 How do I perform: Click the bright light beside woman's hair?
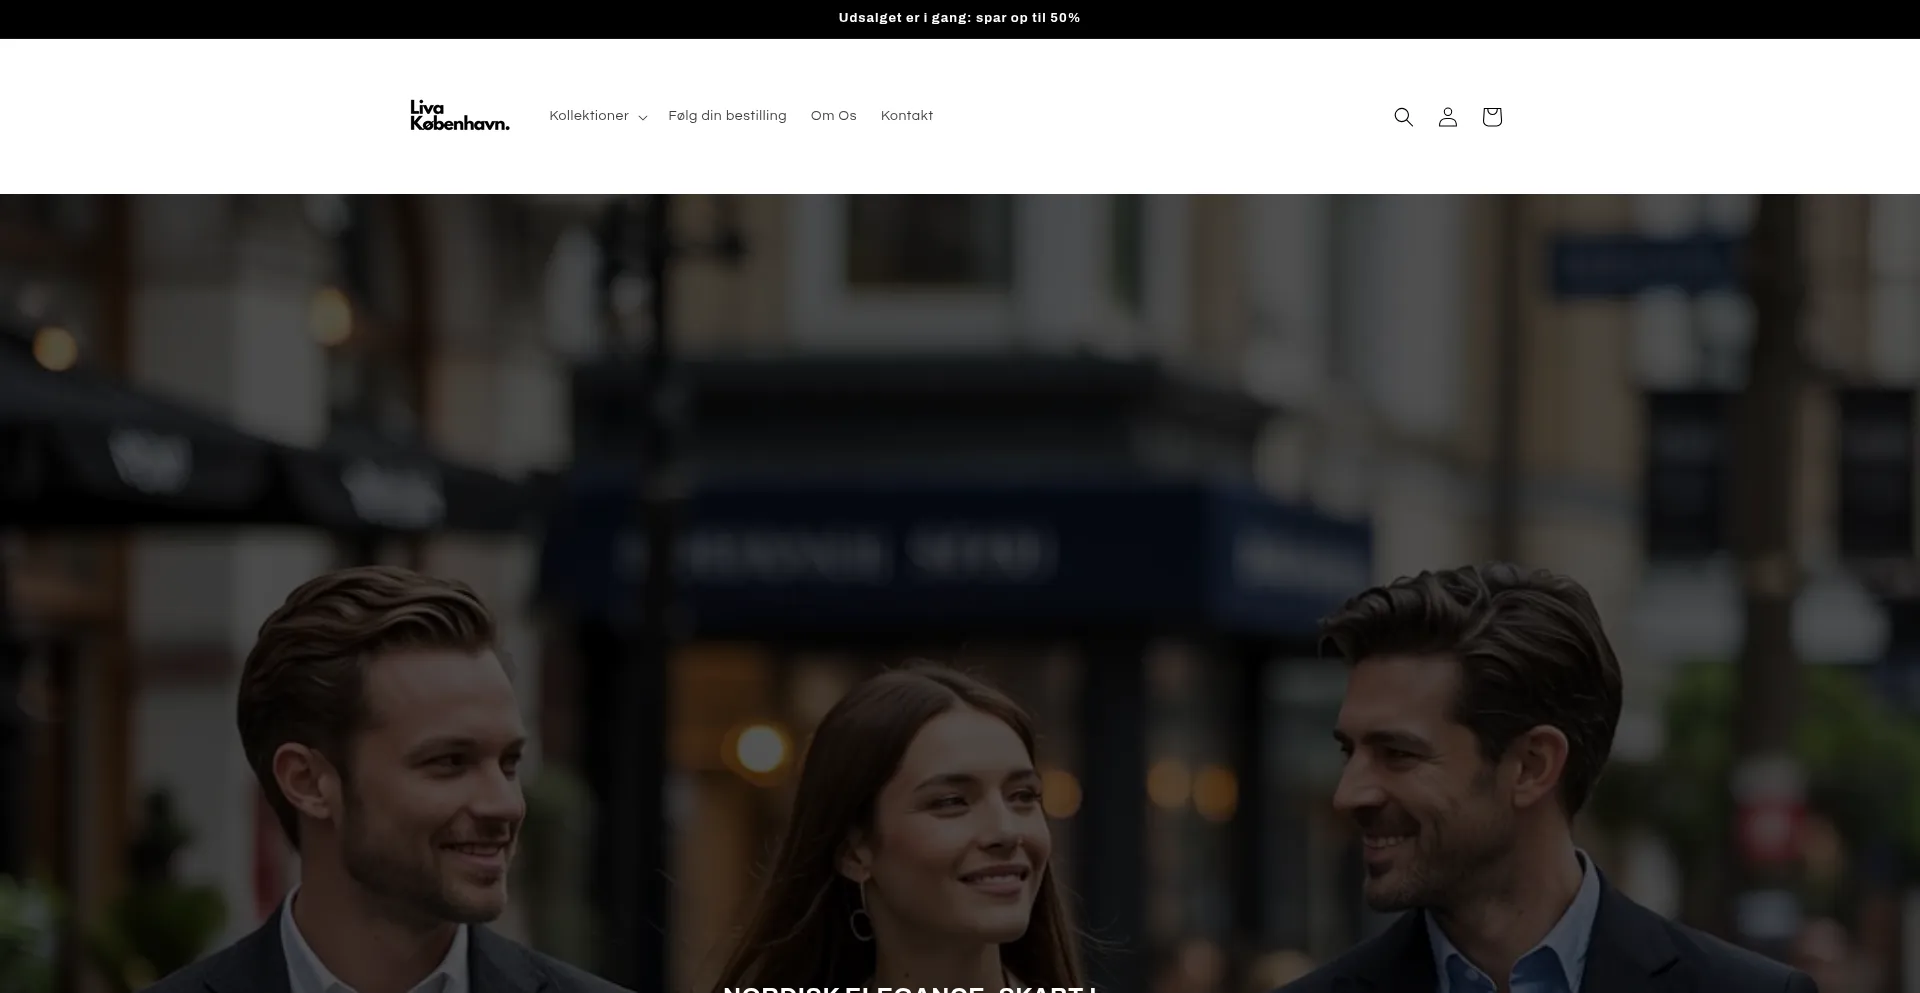click(x=760, y=748)
